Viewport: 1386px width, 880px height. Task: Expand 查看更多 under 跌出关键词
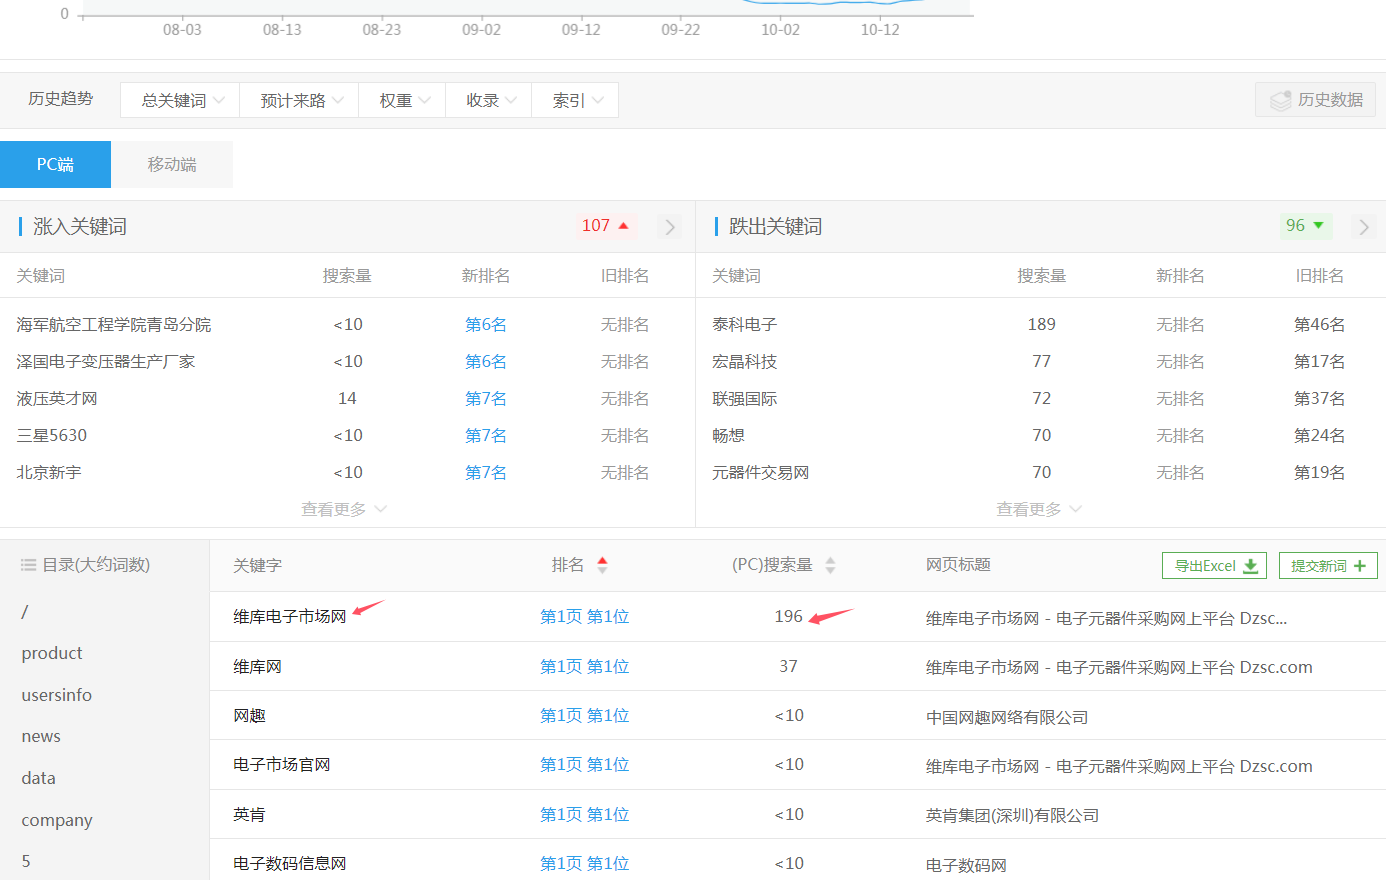click(1038, 509)
